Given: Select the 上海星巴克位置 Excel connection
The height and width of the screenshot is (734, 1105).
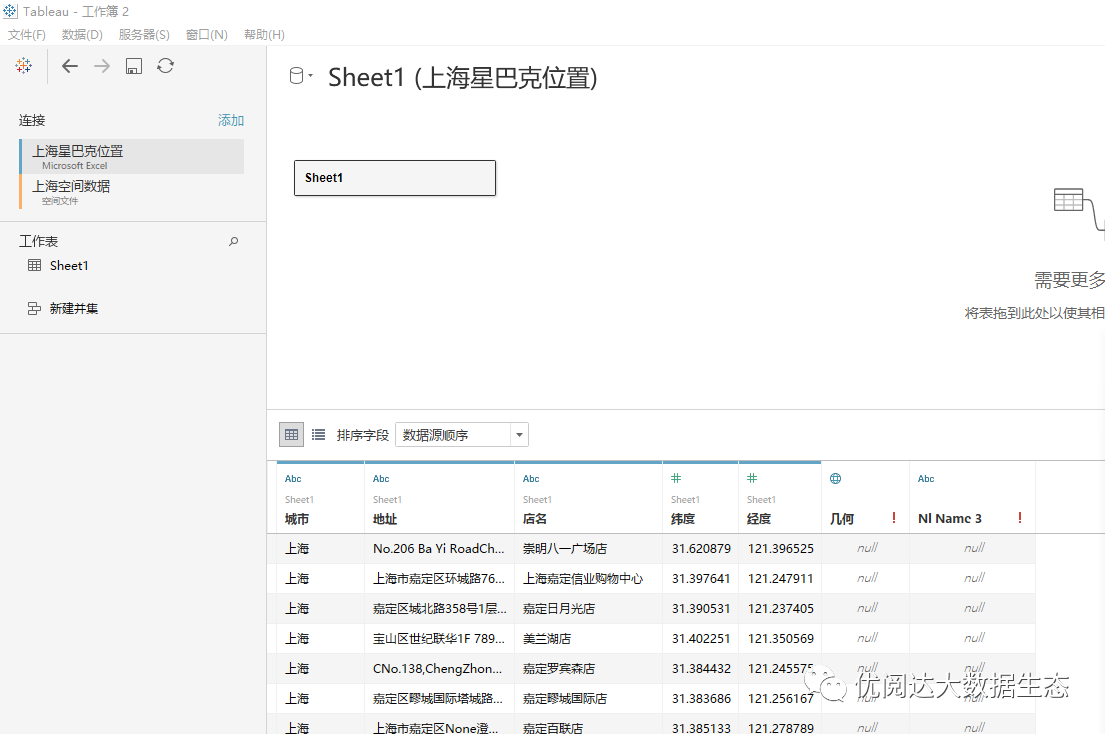Looking at the screenshot, I should point(132,156).
